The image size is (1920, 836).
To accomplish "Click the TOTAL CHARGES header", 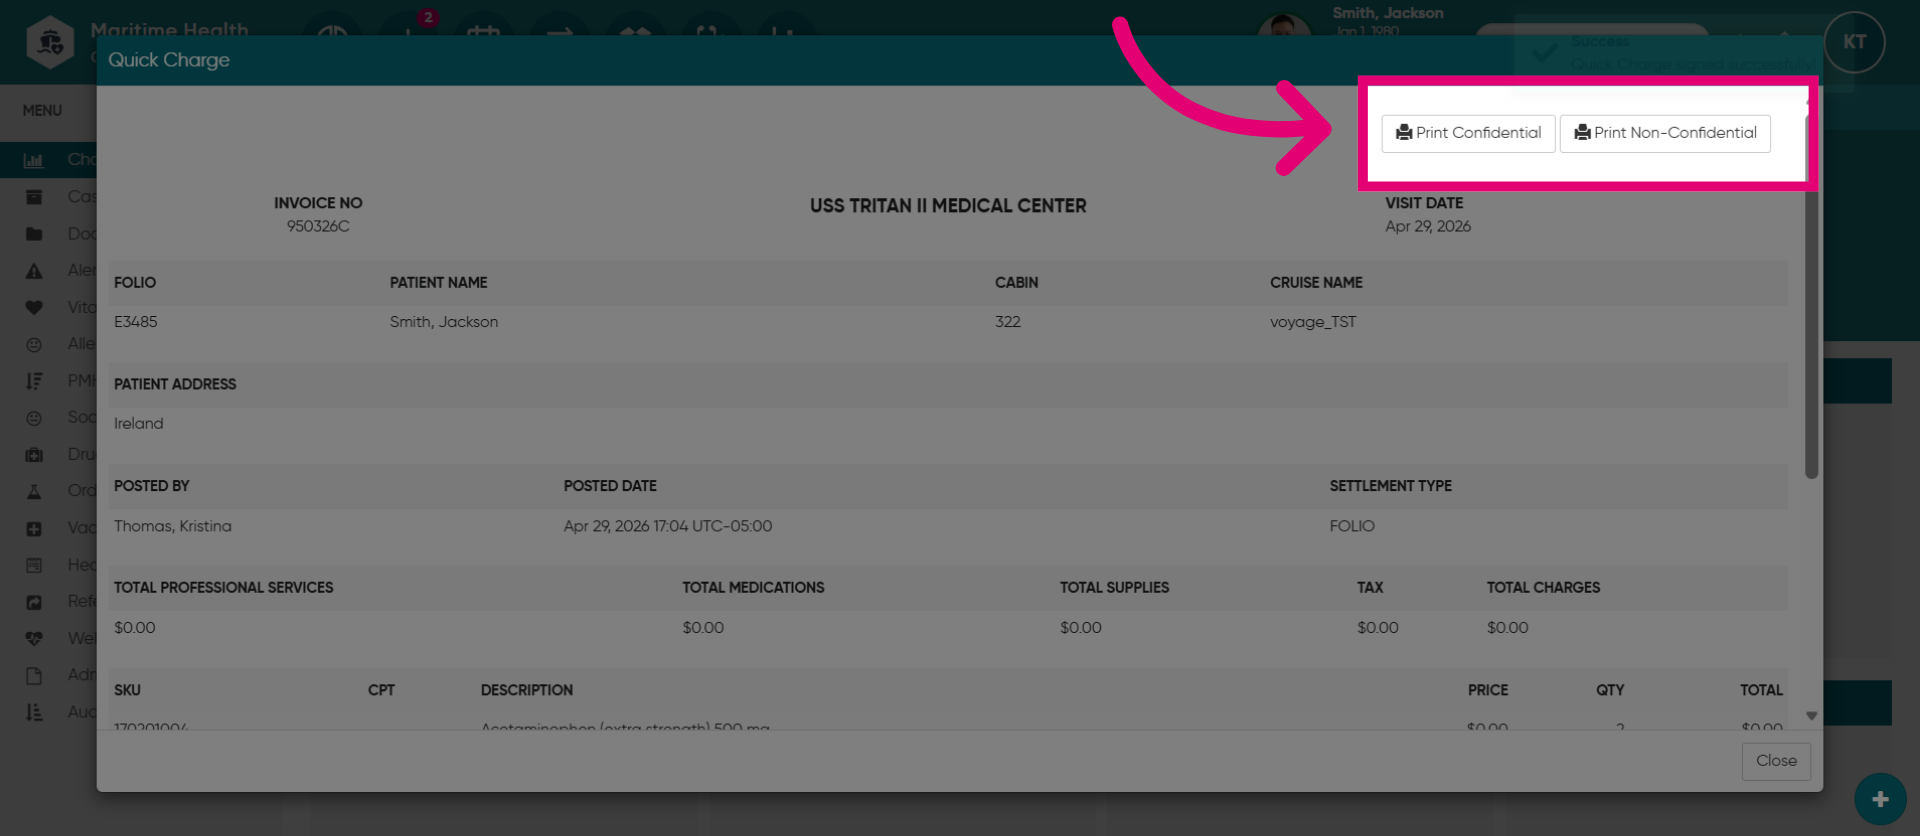I will pyautogui.click(x=1543, y=588).
